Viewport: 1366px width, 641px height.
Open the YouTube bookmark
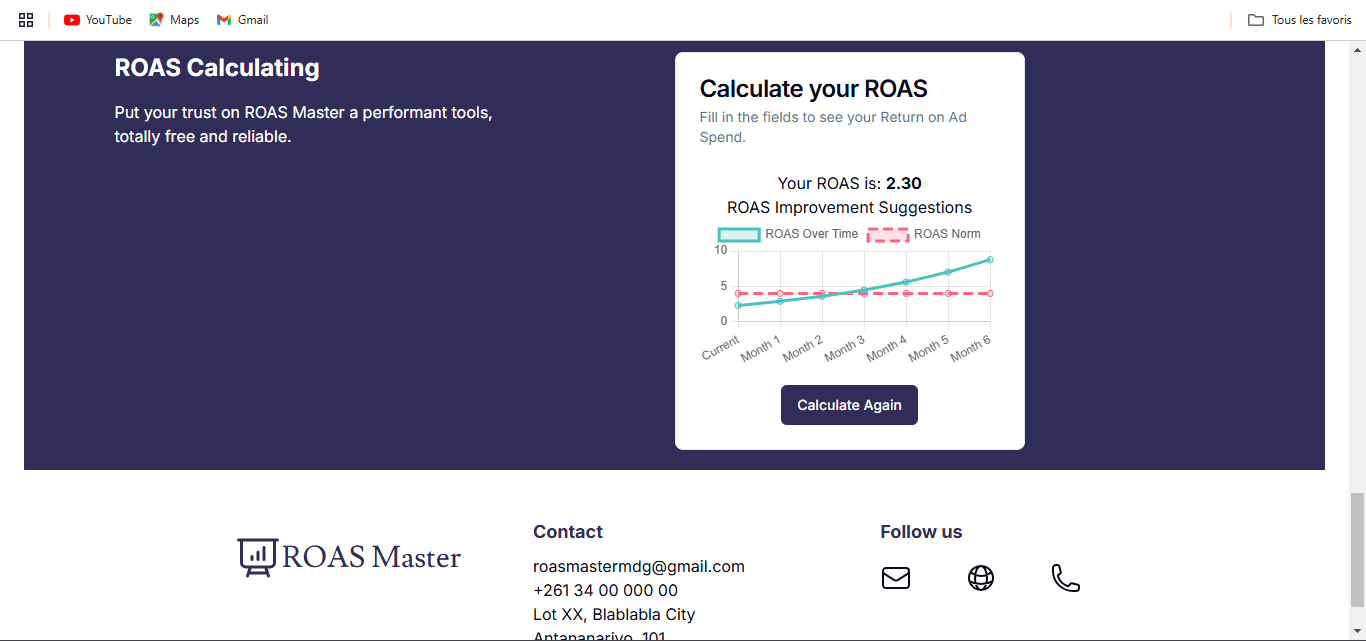point(98,20)
